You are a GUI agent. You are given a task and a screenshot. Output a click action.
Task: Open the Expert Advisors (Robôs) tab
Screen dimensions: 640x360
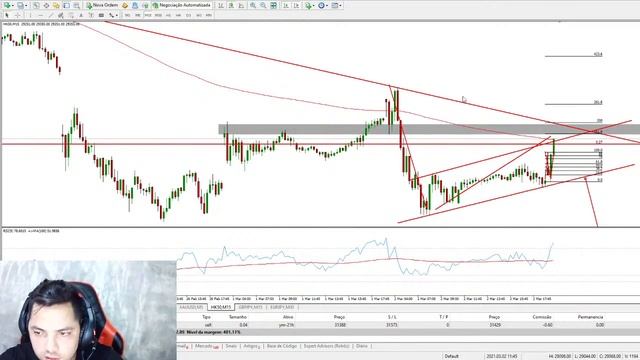[x=326, y=346]
